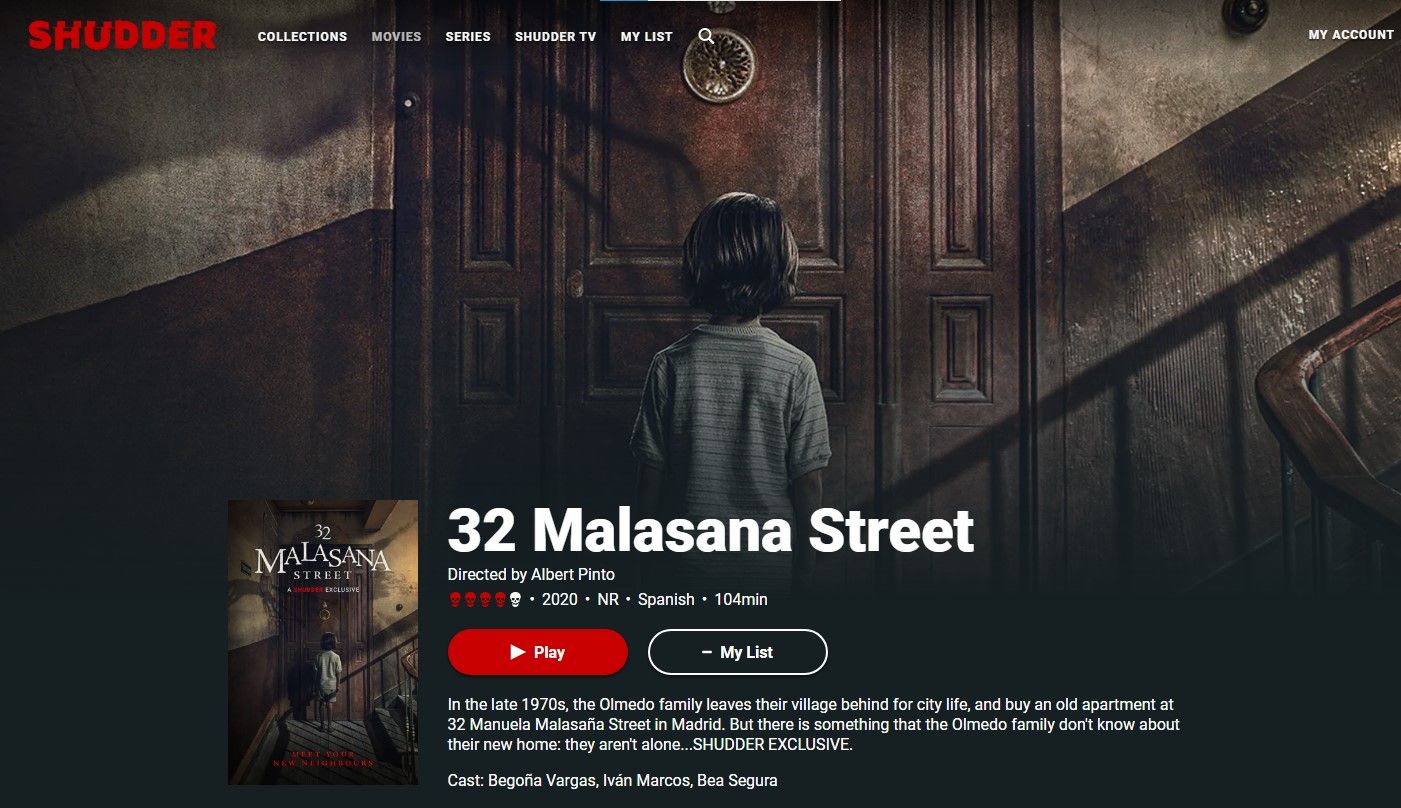Open the My Account menu

pyautogui.click(x=1351, y=34)
